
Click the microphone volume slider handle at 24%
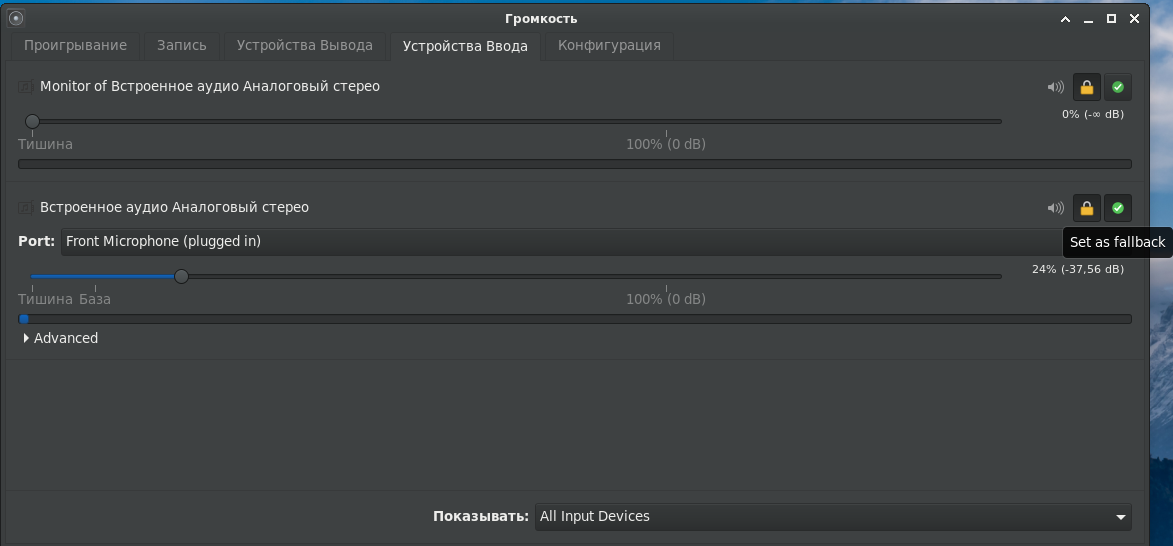tap(181, 277)
